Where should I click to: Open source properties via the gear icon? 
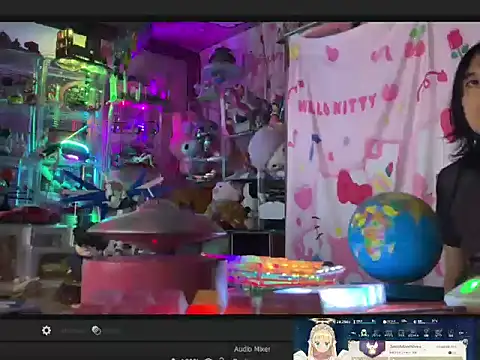(46, 330)
